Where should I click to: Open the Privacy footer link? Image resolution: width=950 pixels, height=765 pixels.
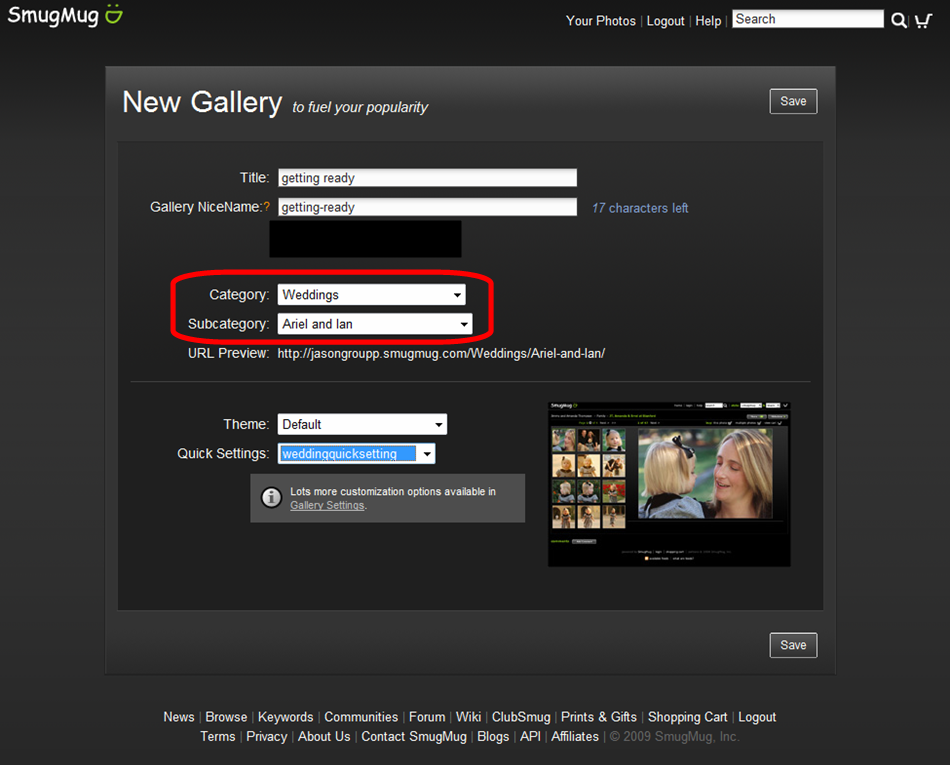[x=267, y=737]
